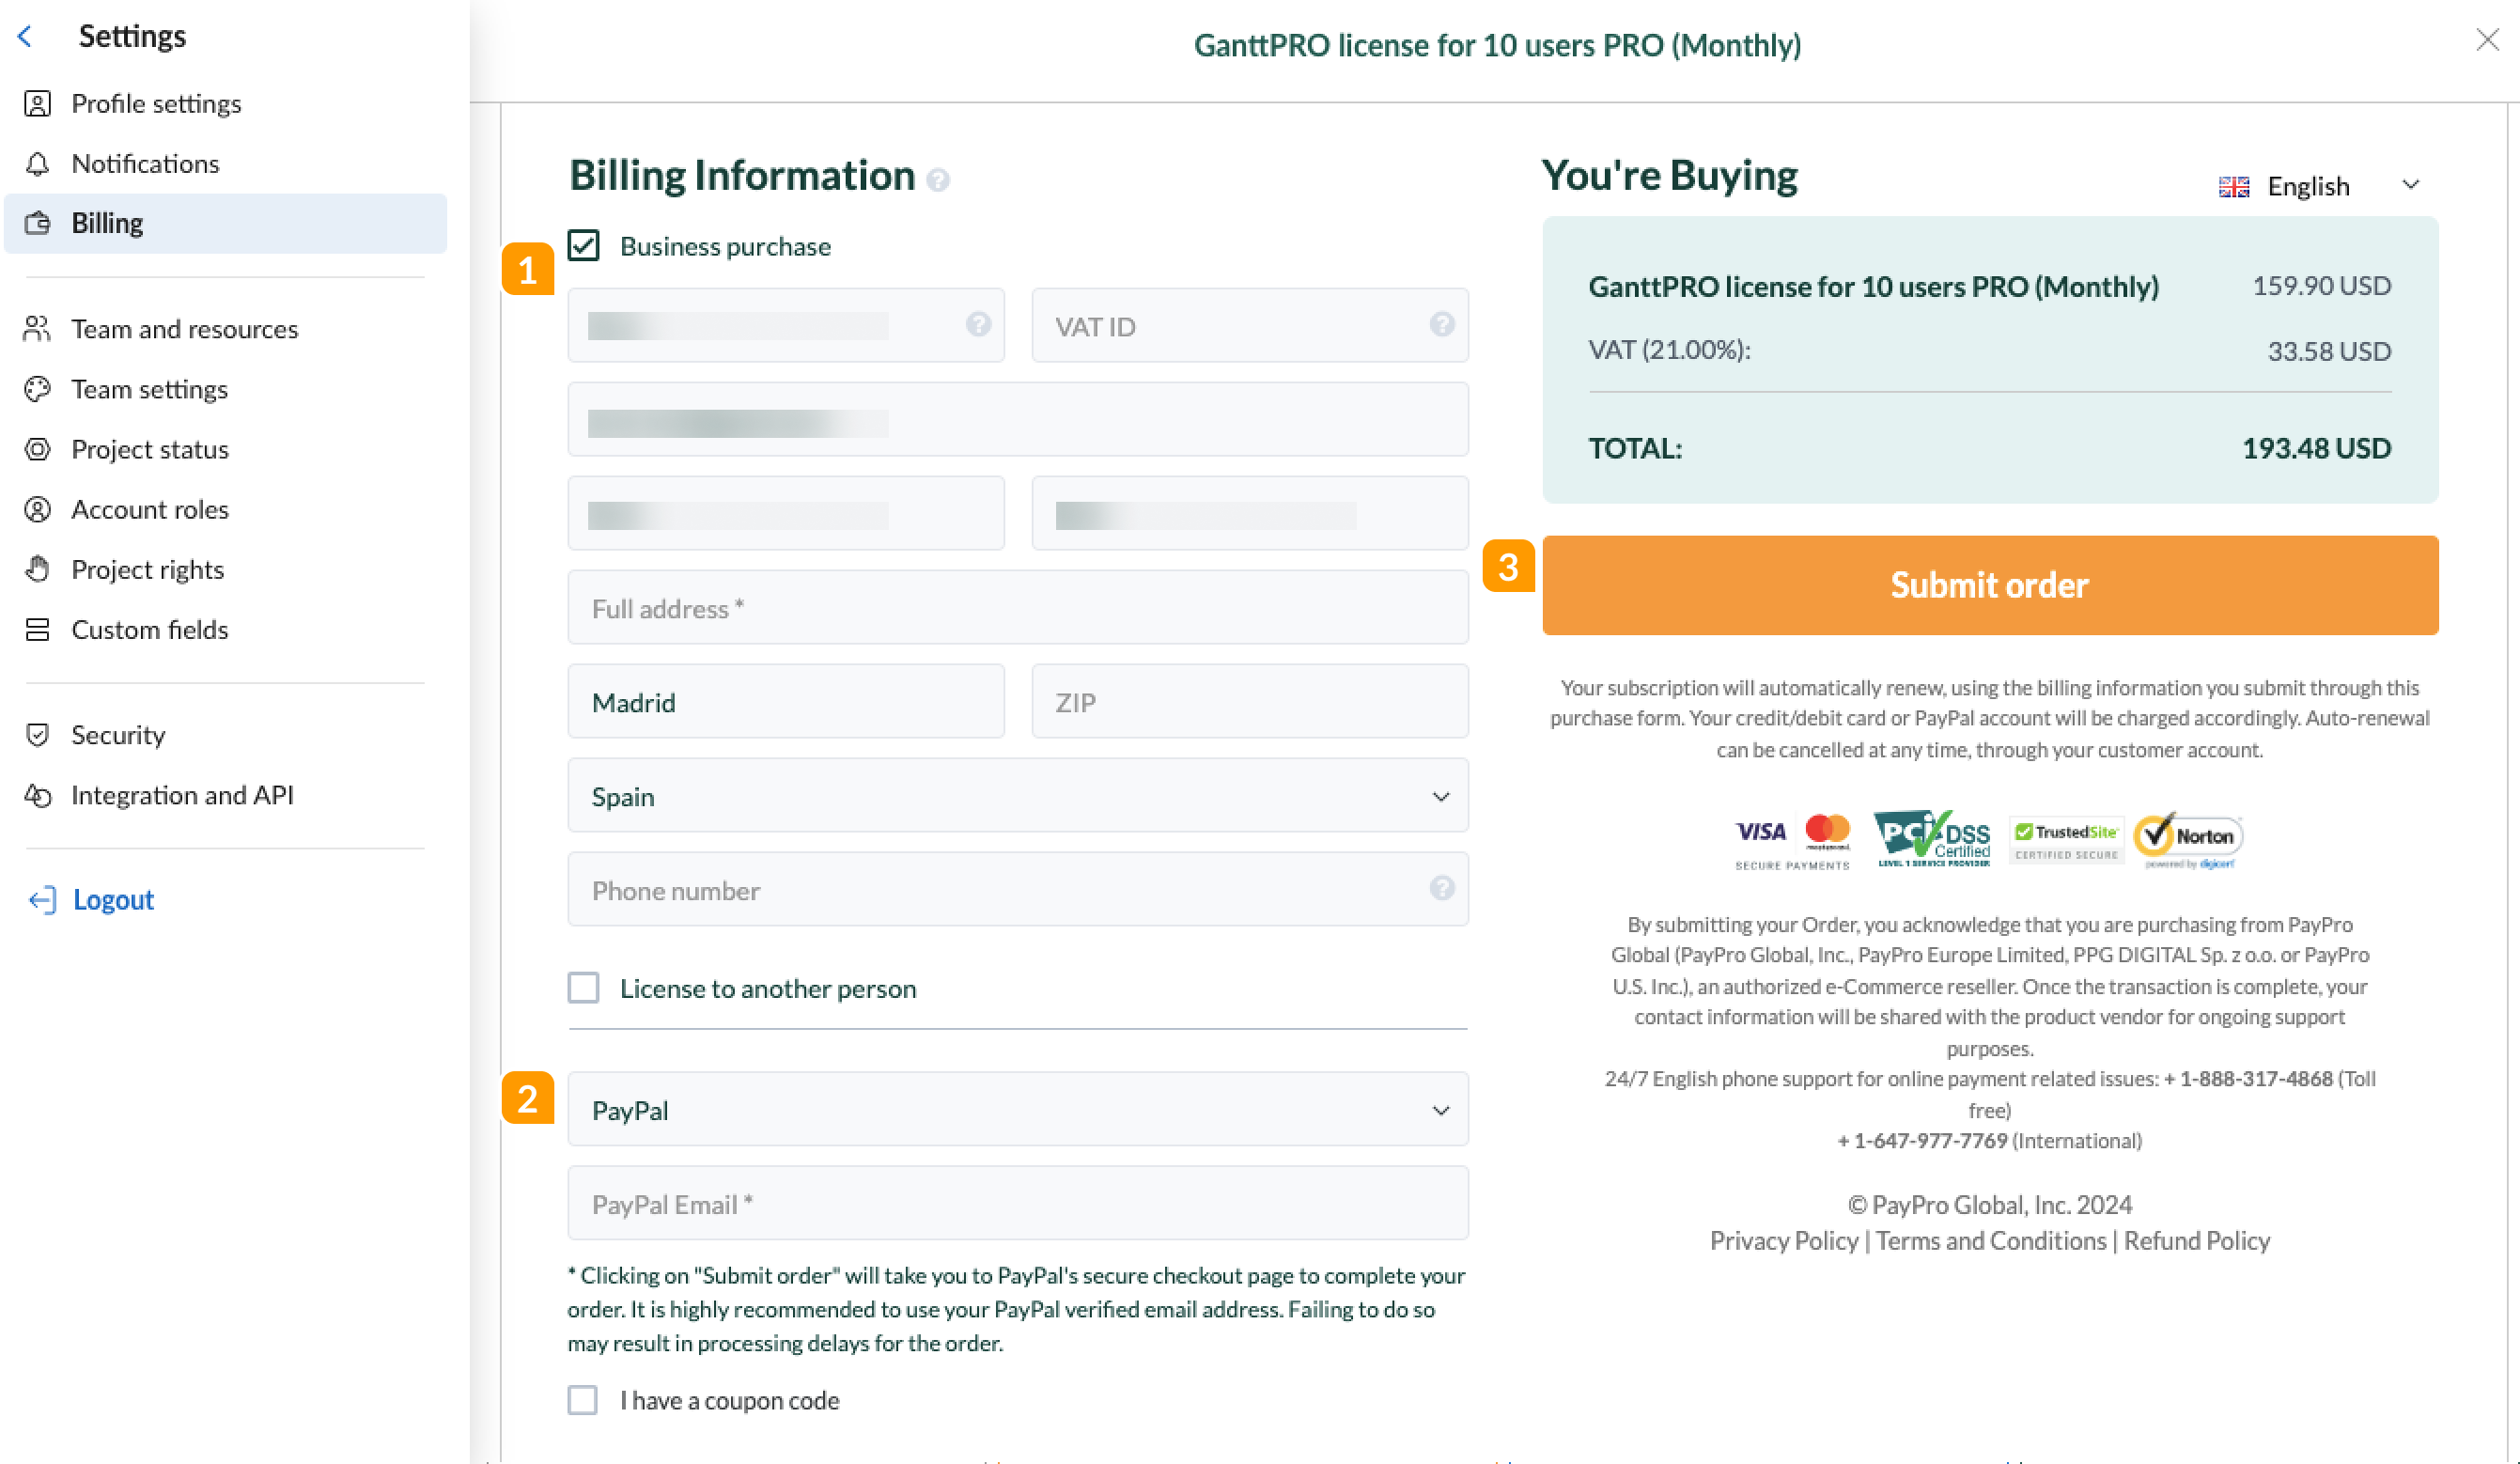Expand the English language selector

coord(2320,186)
